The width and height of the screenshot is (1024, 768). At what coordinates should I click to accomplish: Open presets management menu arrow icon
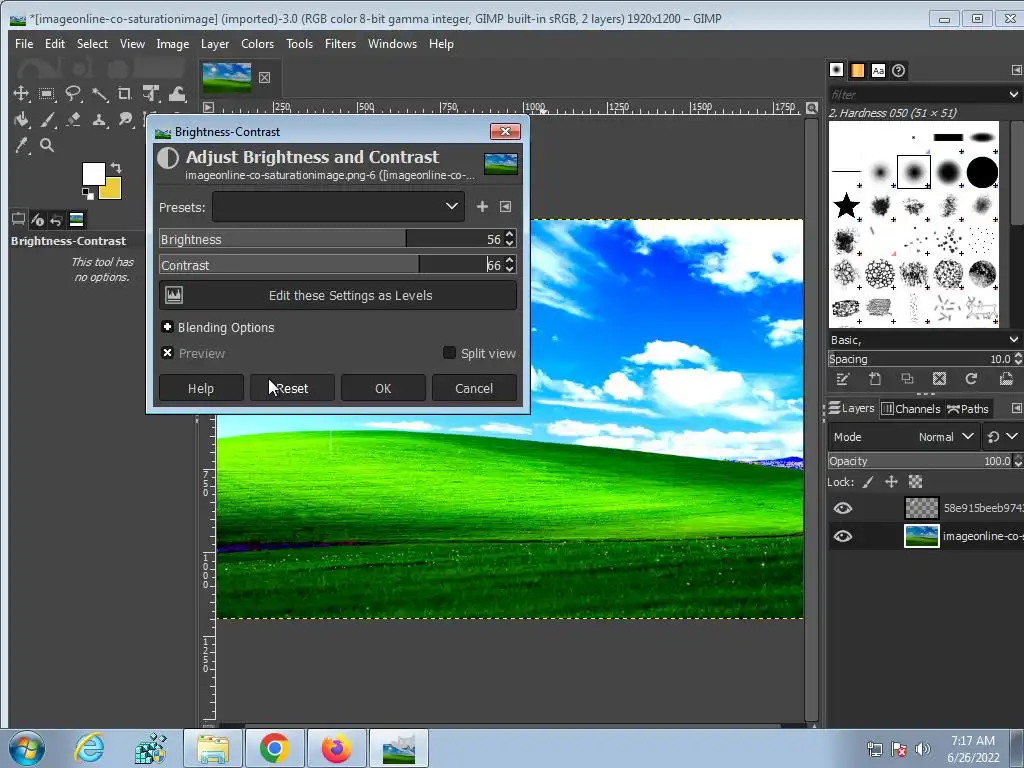(x=505, y=206)
